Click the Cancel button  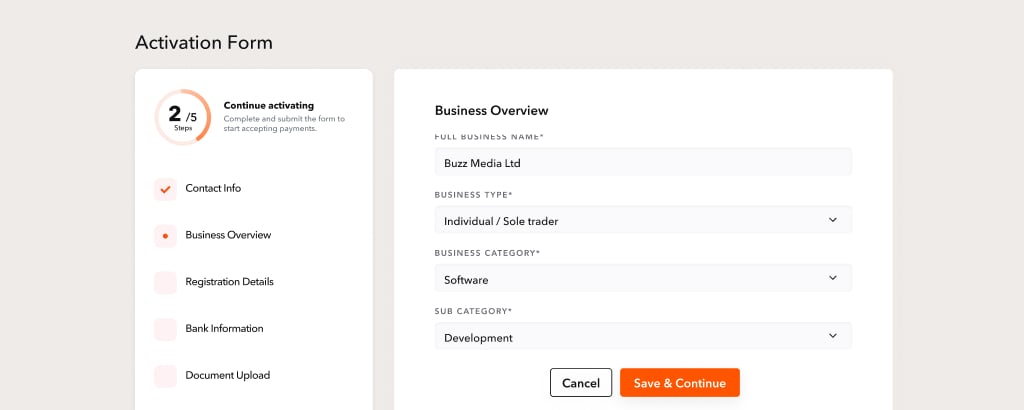[x=581, y=383]
